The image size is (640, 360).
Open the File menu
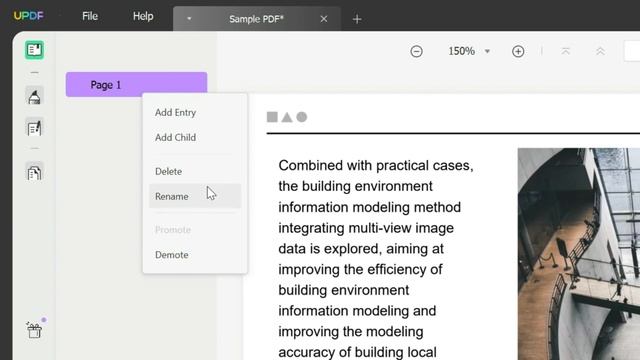(90, 16)
